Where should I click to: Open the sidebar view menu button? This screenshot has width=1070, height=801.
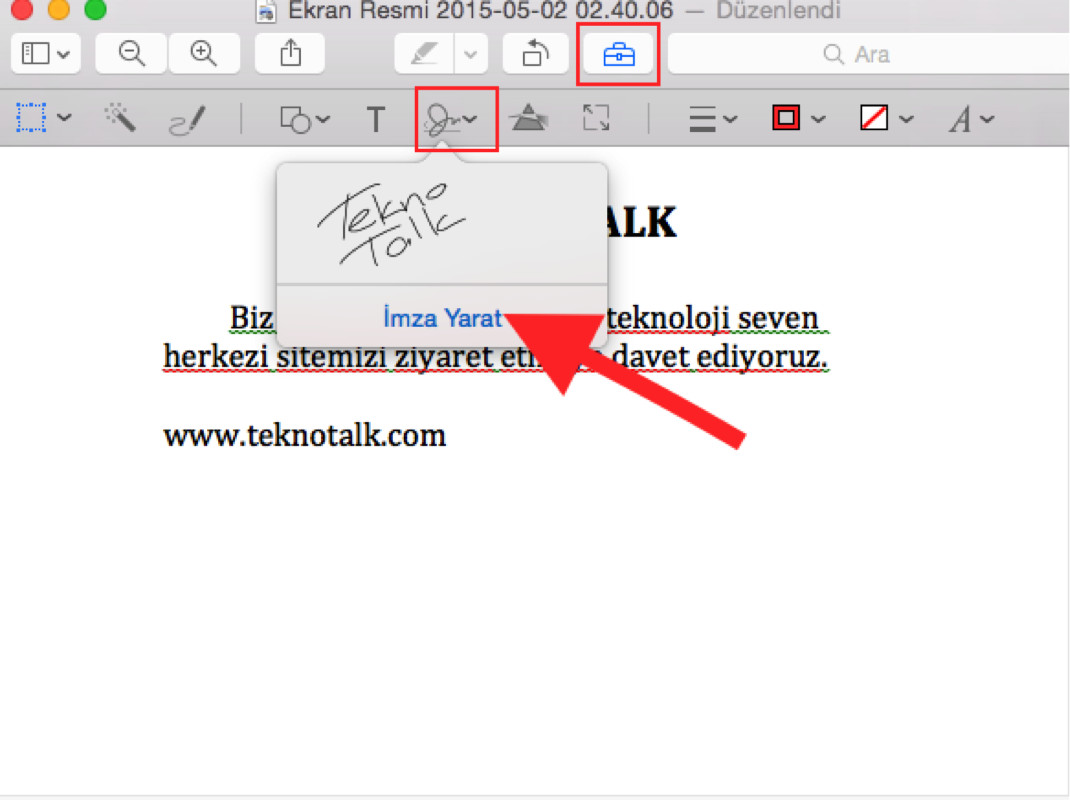click(46, 53)
